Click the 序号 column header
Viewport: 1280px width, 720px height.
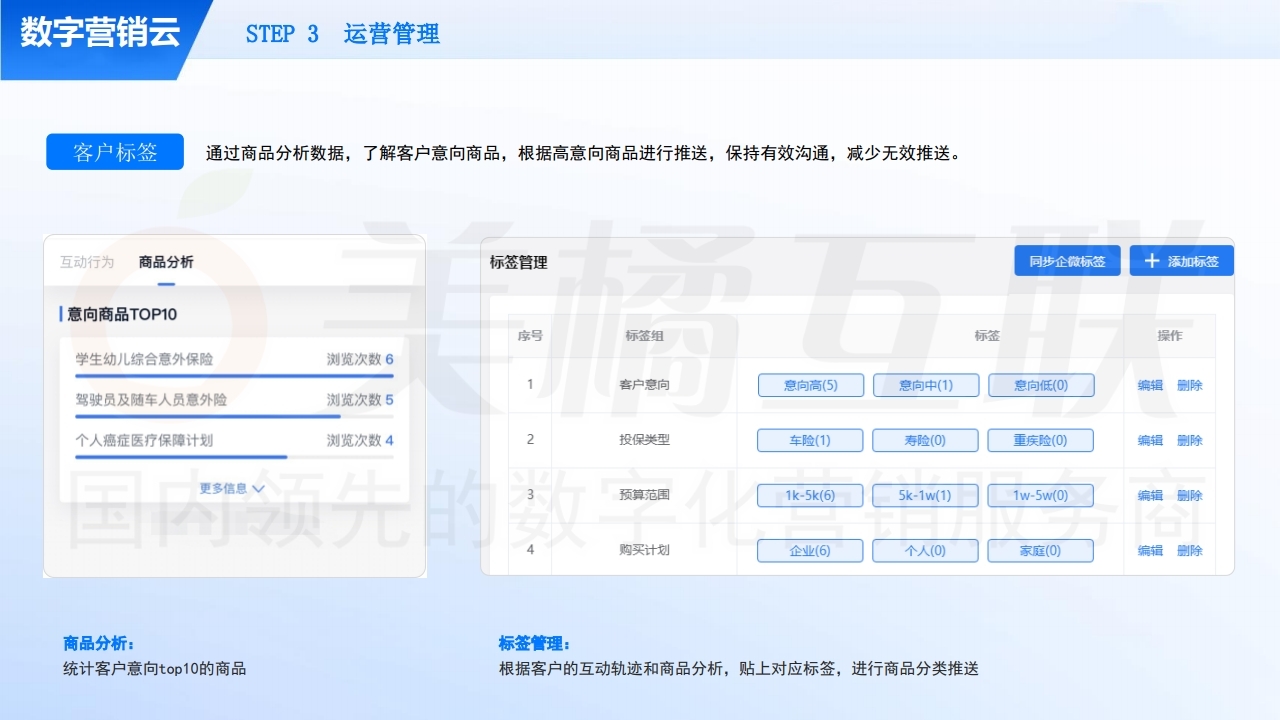coord(530,336)
